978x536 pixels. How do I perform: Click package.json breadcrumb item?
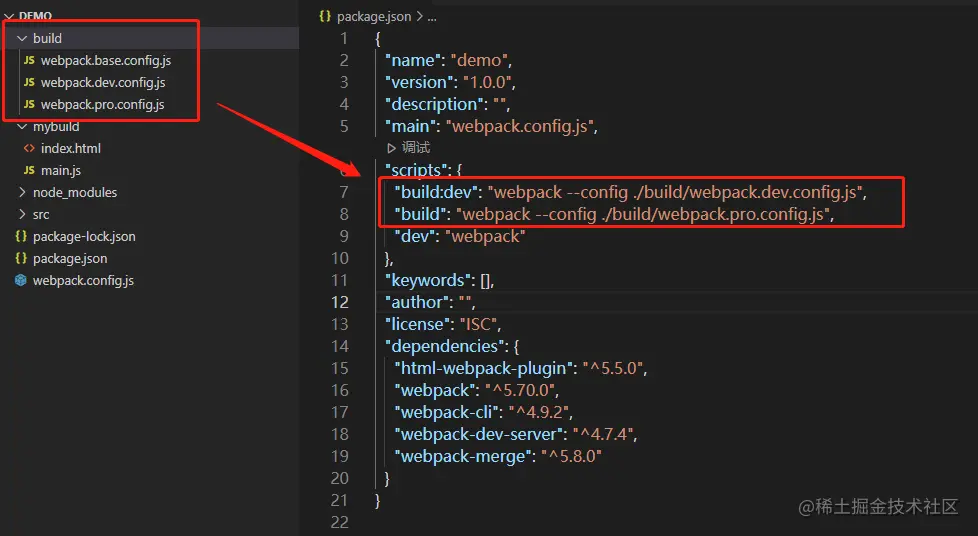point(374,17)
